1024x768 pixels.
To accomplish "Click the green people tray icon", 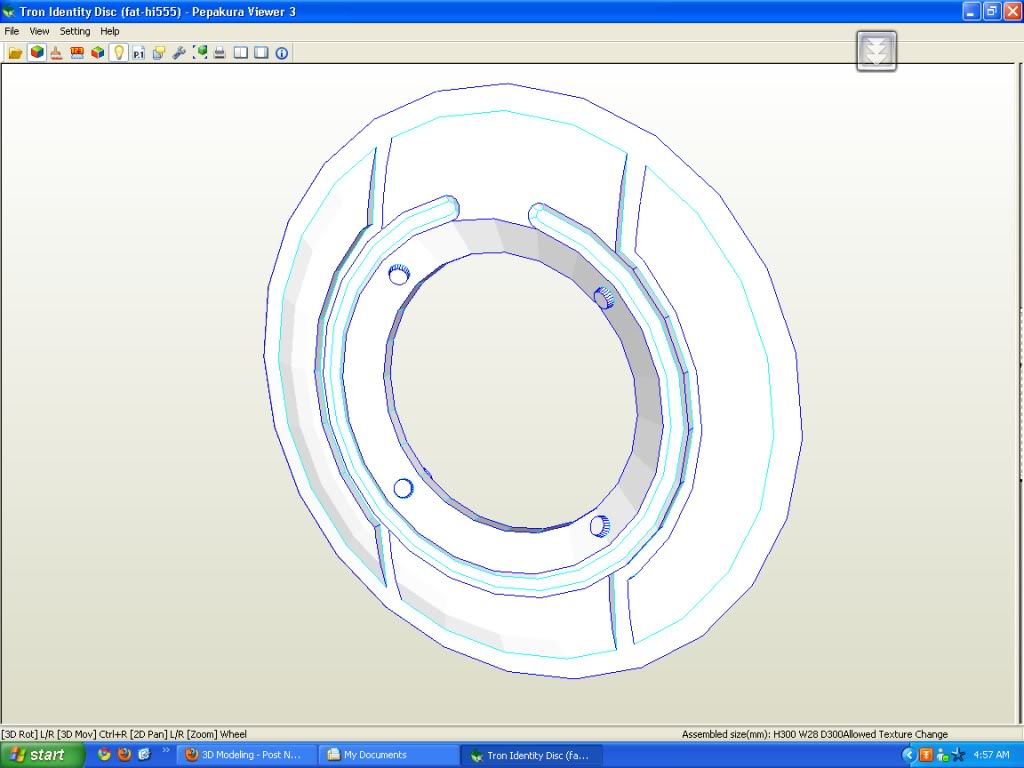I will [942, 755].
